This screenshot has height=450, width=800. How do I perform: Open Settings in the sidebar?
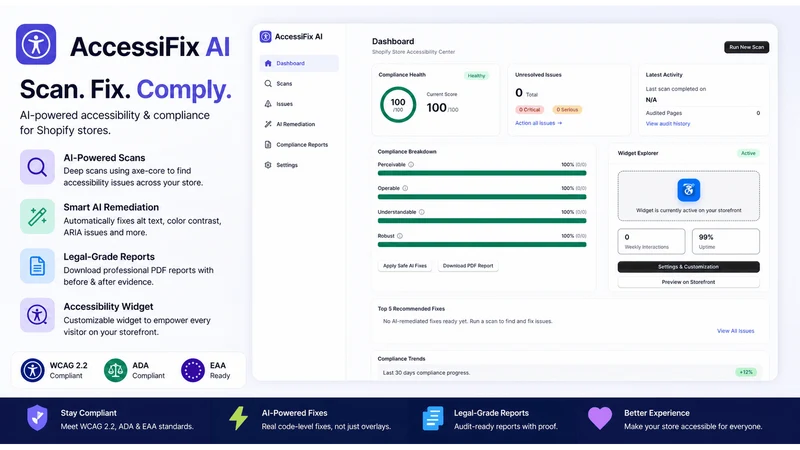coord(299,165)
